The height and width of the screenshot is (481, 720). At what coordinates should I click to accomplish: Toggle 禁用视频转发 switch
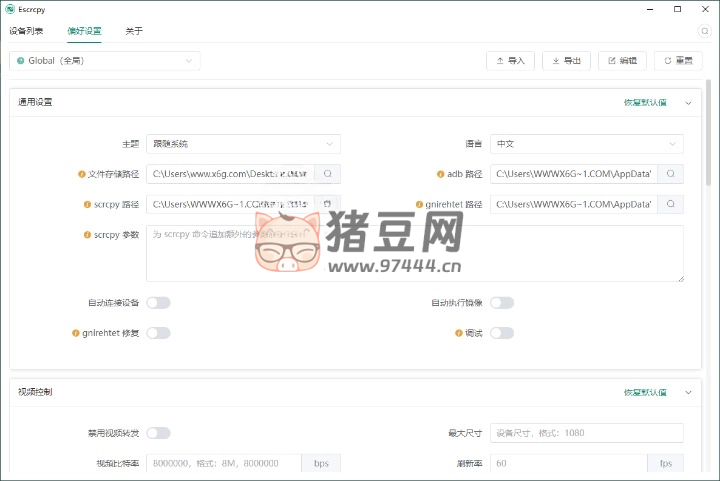click(158, 433)
